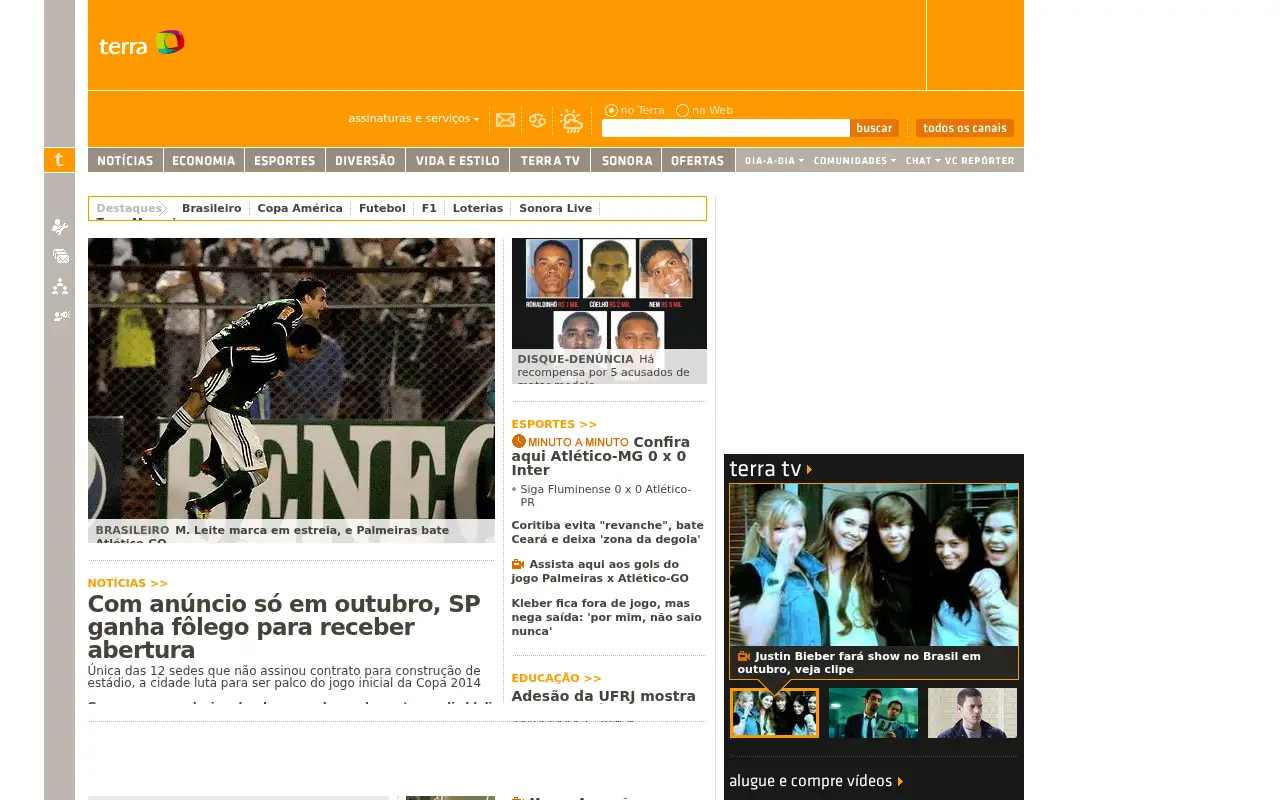This screenshot has height=800, width=1280.
Task: Open 'Kleber fica fora de jogo' story
Action: [x=607, y=617]
